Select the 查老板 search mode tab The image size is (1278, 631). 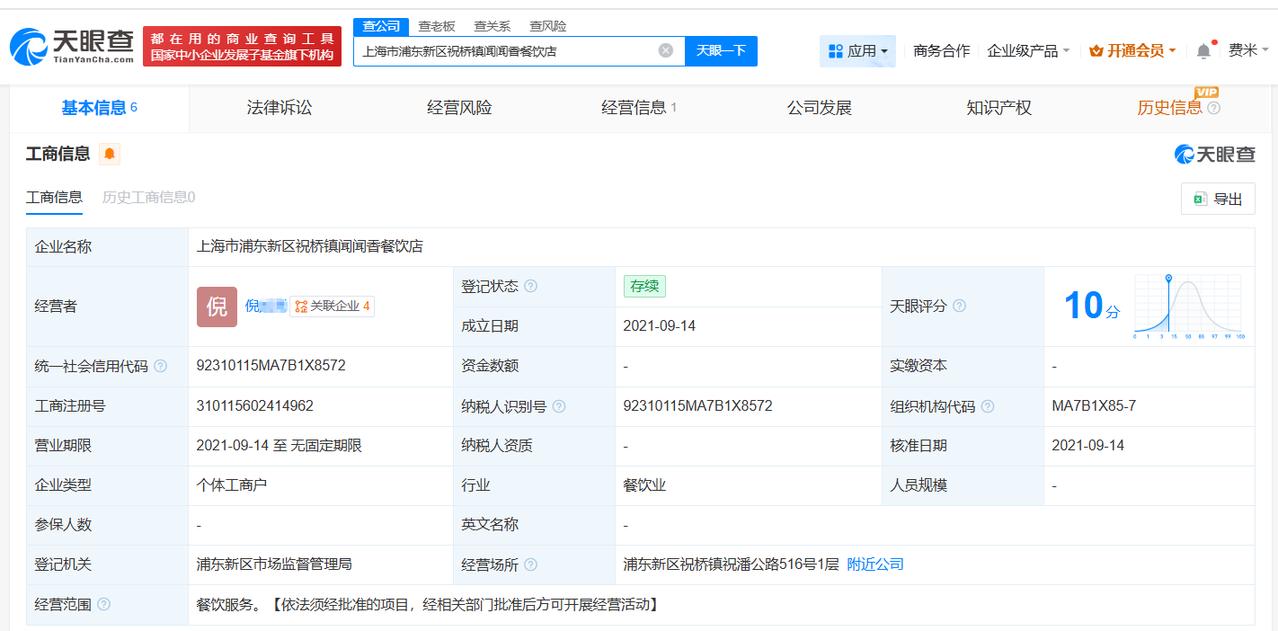pyautogui.click(x=437, y=26)
